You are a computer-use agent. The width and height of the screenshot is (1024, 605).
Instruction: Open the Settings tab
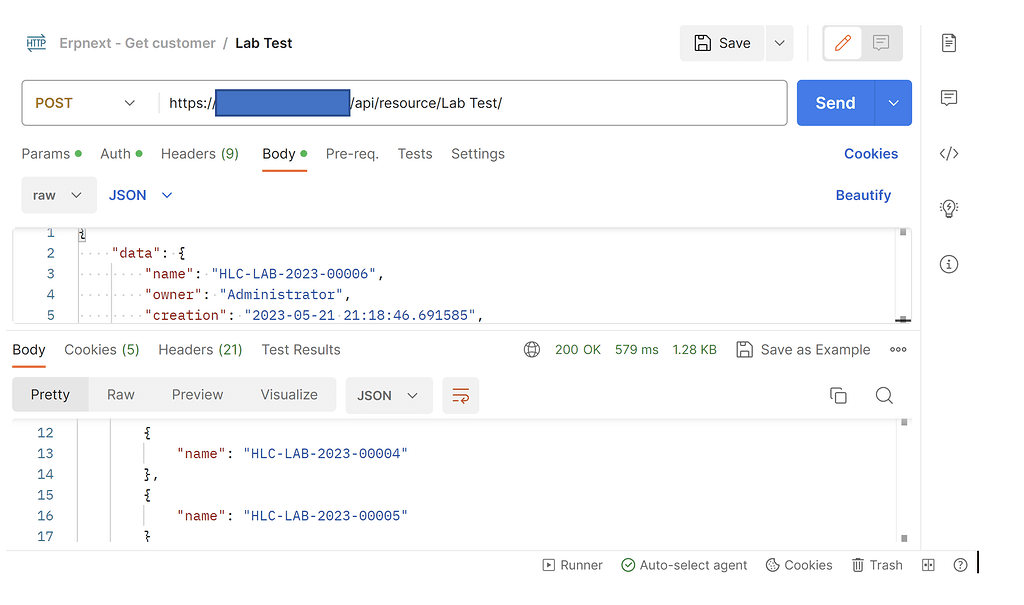point(478,154)
